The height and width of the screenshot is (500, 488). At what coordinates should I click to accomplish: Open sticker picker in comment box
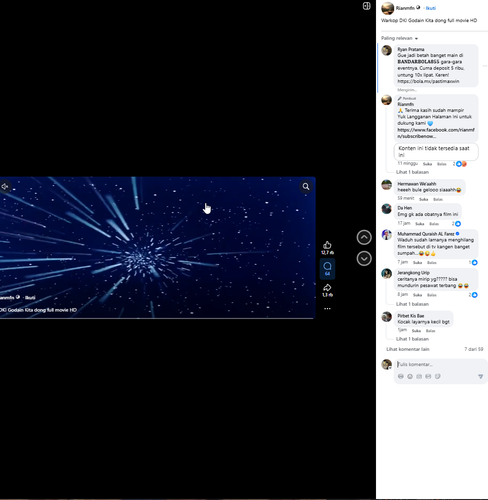click(438, 376)
